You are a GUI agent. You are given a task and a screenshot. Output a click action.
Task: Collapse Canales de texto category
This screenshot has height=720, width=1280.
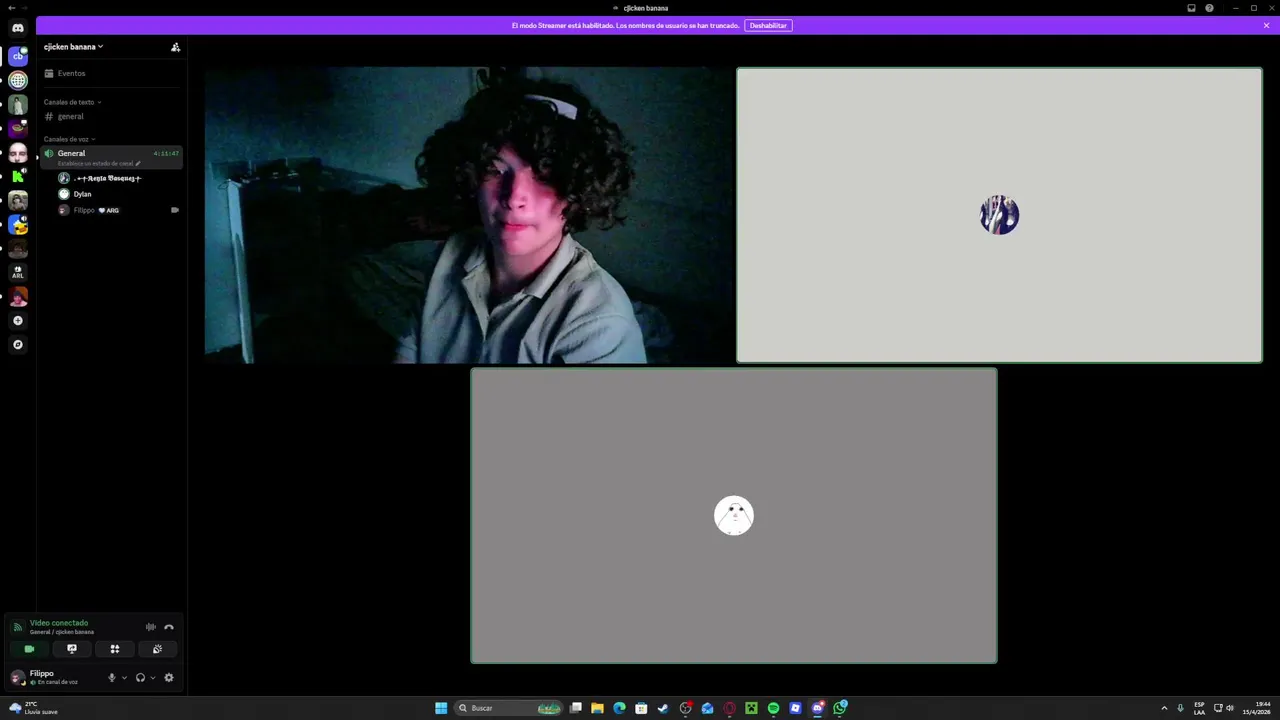72,102
